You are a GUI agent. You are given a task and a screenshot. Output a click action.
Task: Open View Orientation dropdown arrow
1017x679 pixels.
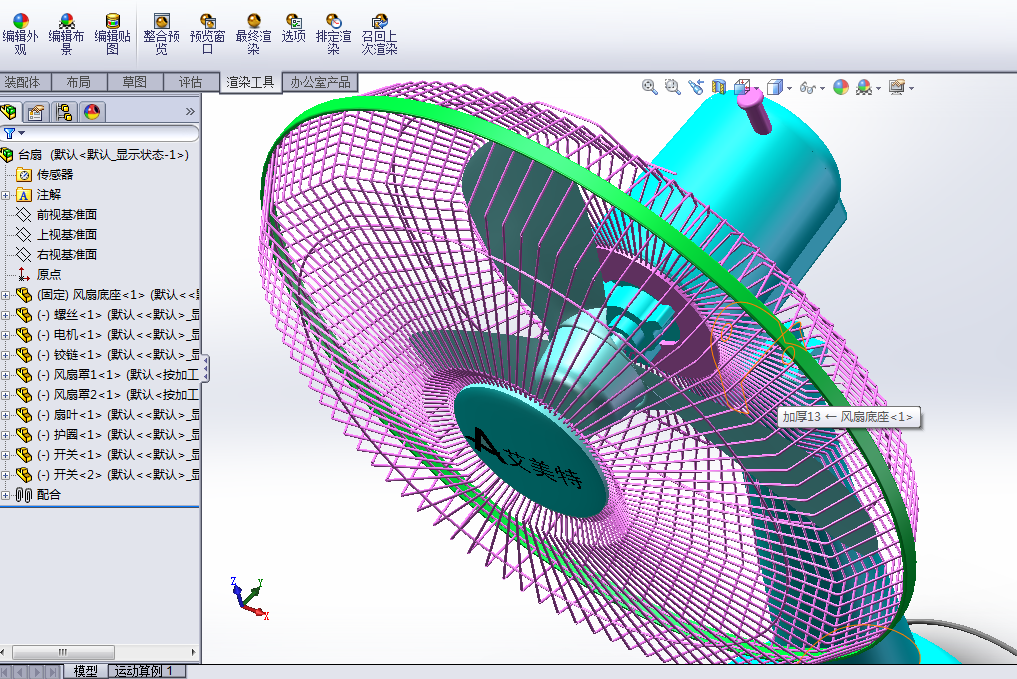756,88
